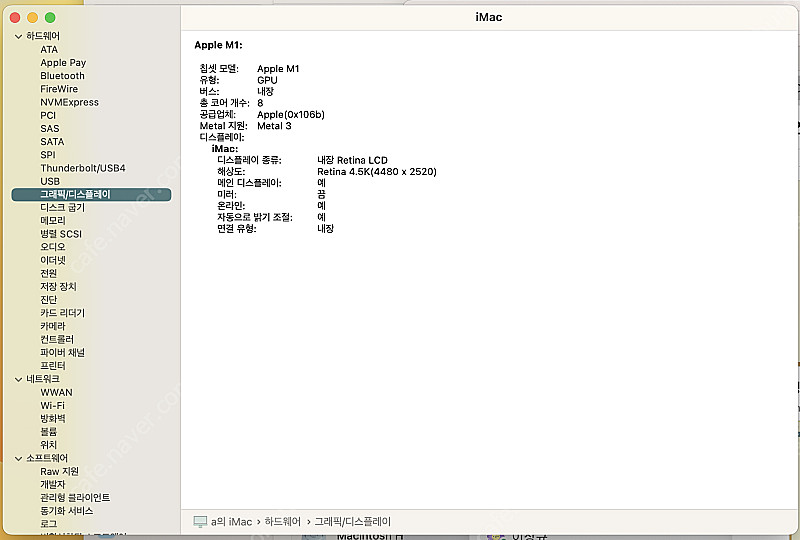800x540 pixels.
Task: Select 오디오 in the sidebar
Action: tap(53, 247)
